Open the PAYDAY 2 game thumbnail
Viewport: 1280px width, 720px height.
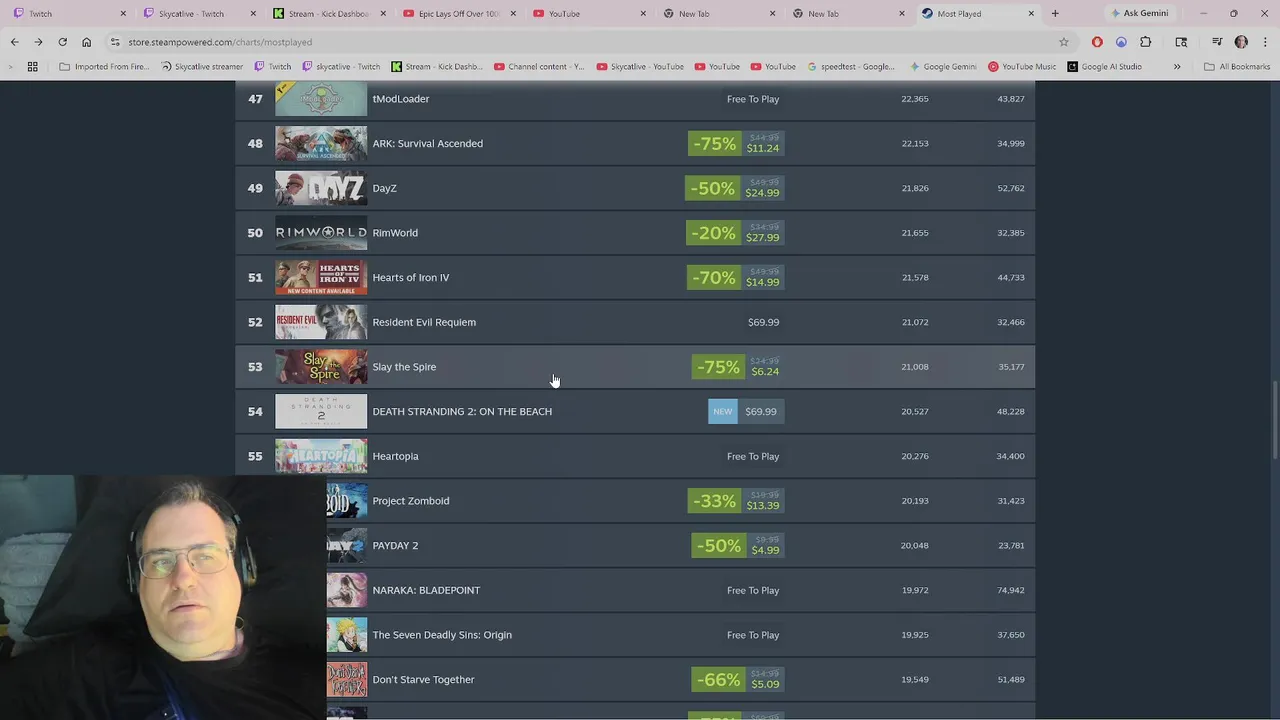click(347, 545)
